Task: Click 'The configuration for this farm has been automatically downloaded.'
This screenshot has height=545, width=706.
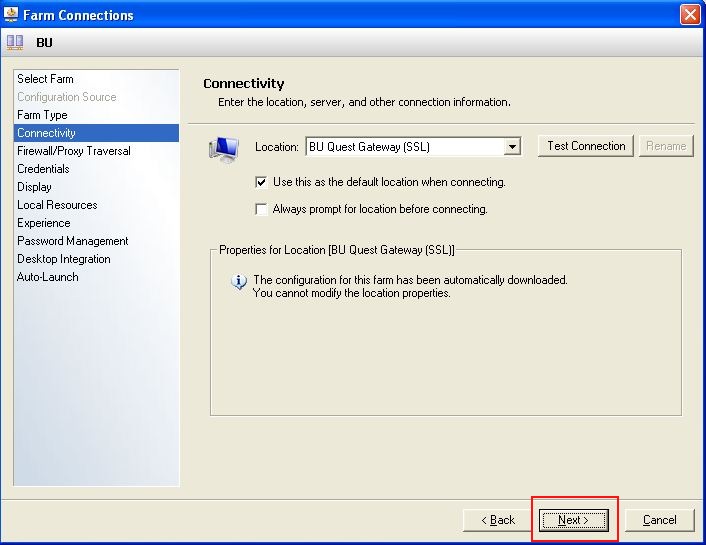Action: click(410, 280)
